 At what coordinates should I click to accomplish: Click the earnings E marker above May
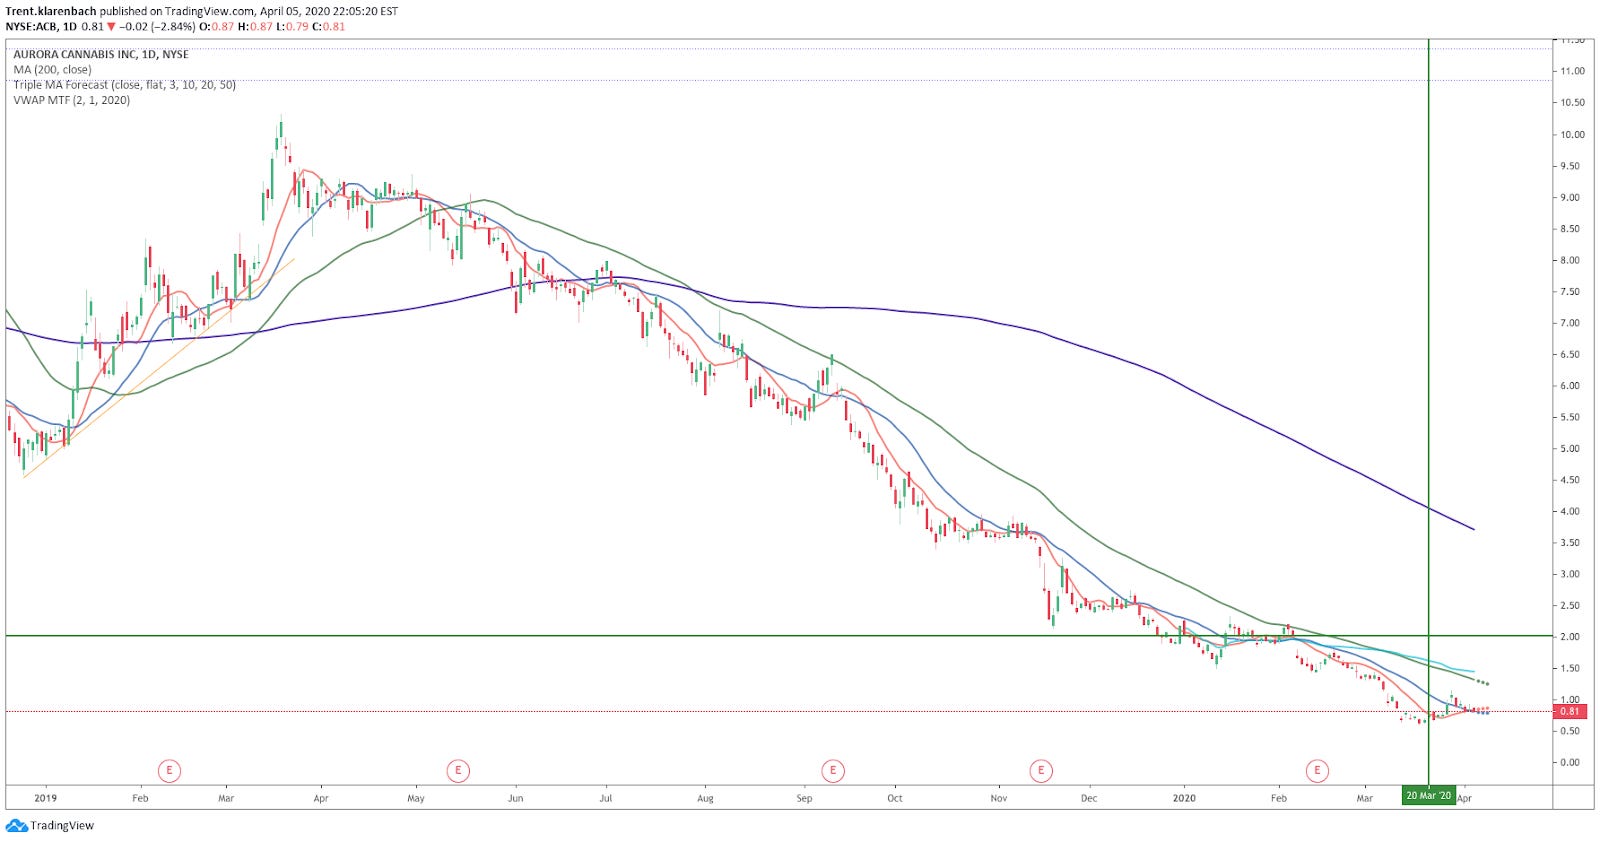click(458, 770)
